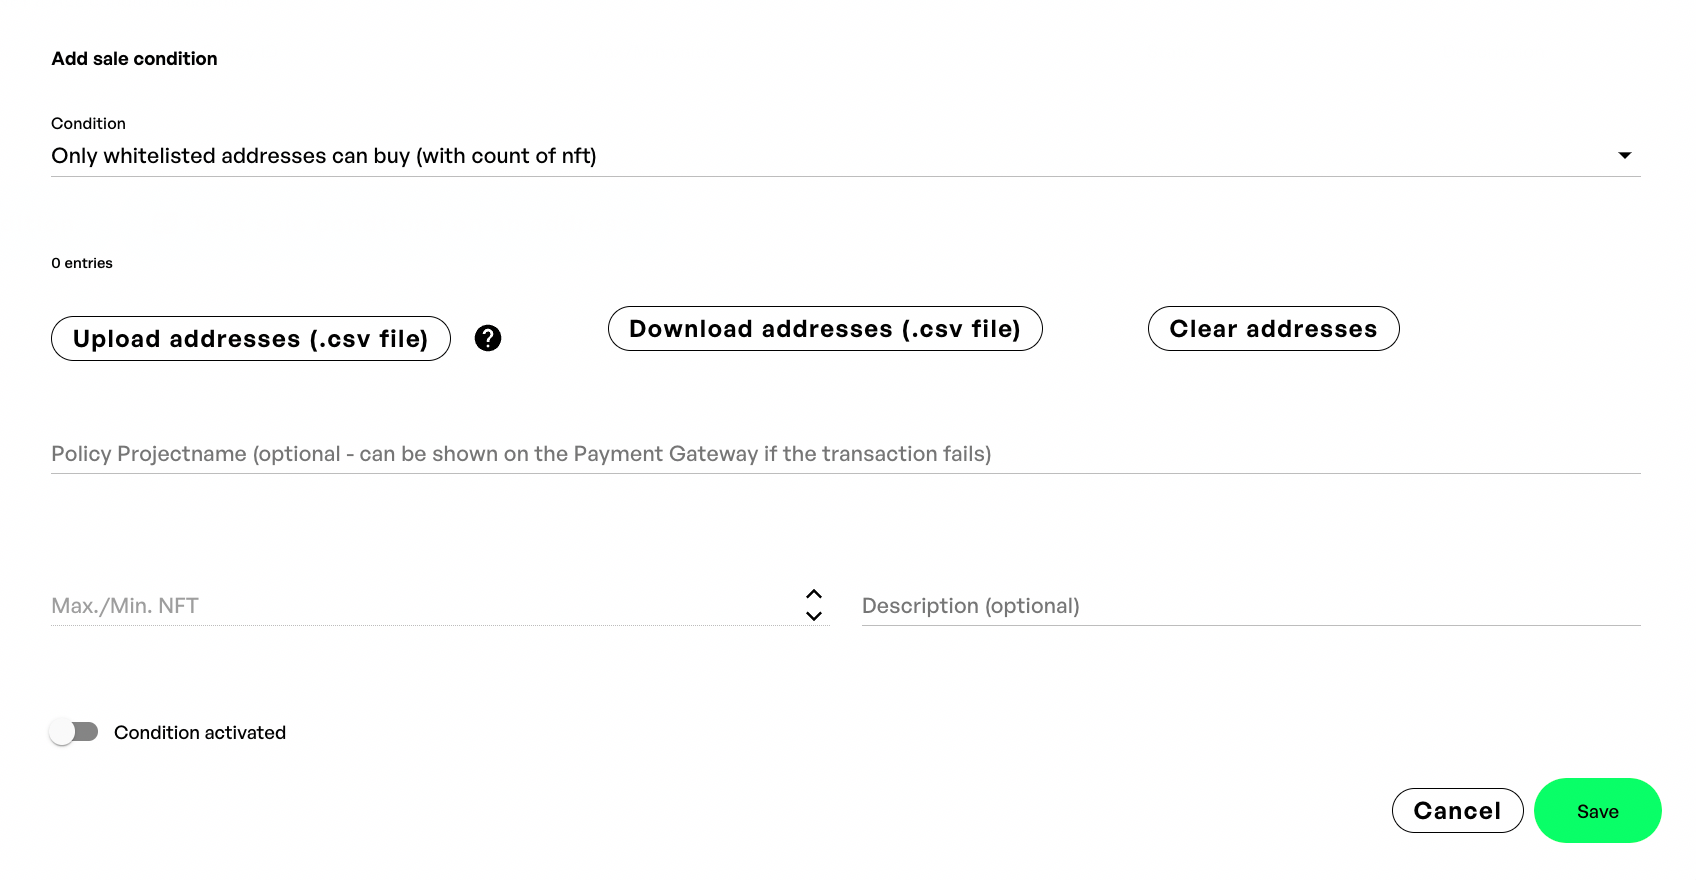Decrease Max./Min. NFT with down arrow

pyautogui.click(x=814, y=616)
